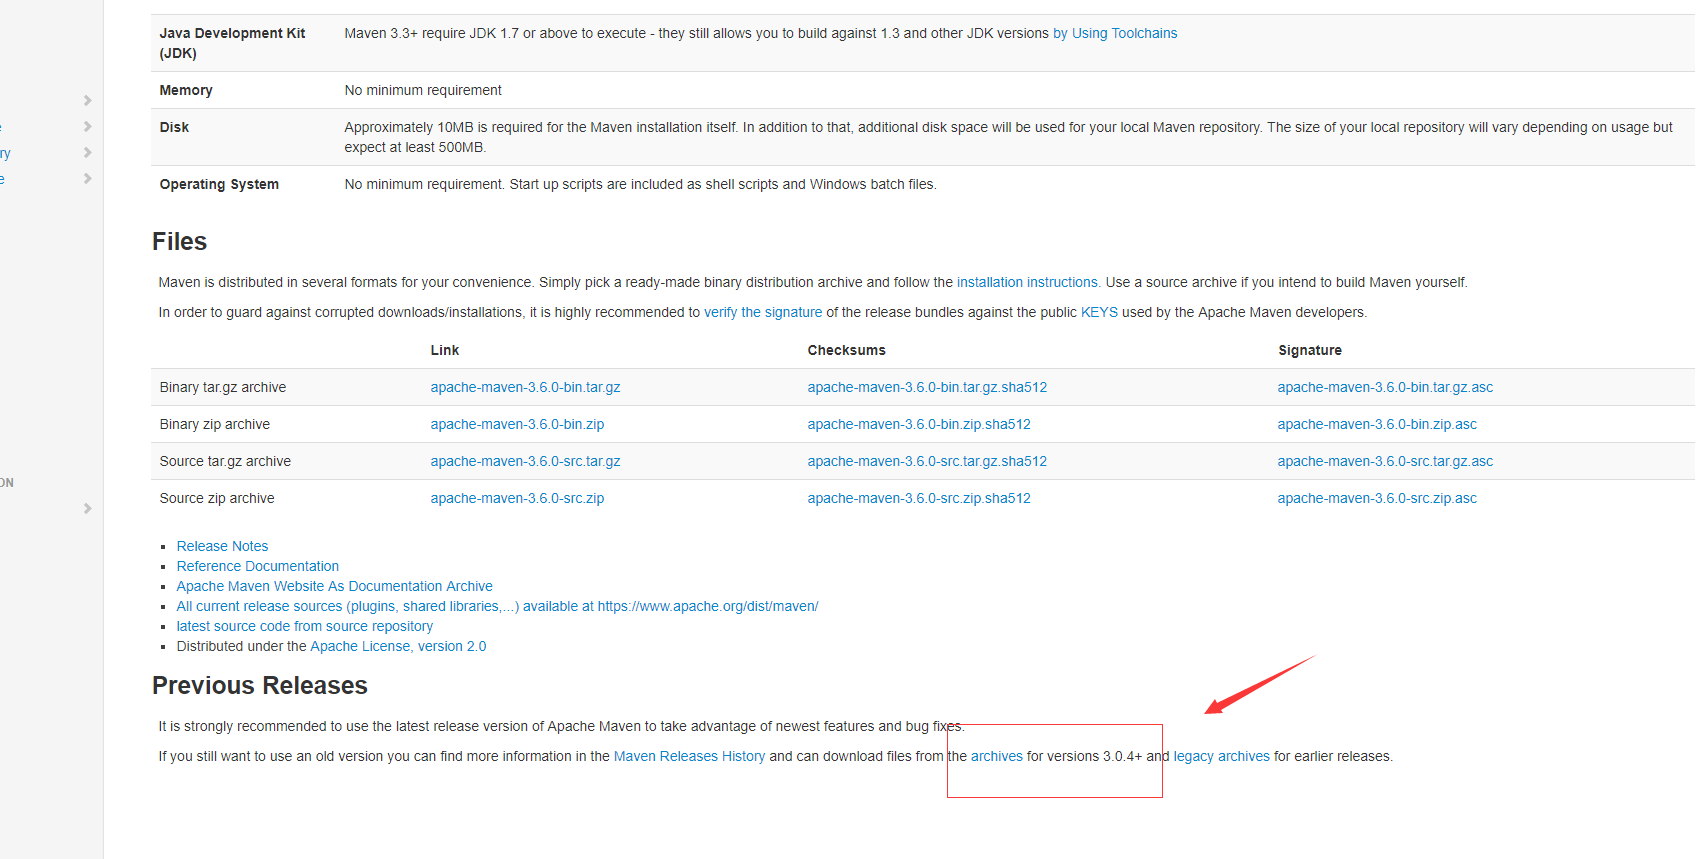
Task: Open the 'archives' link for versions 3.0.4+
Action: pyautogui.click(x=997, y=756)
